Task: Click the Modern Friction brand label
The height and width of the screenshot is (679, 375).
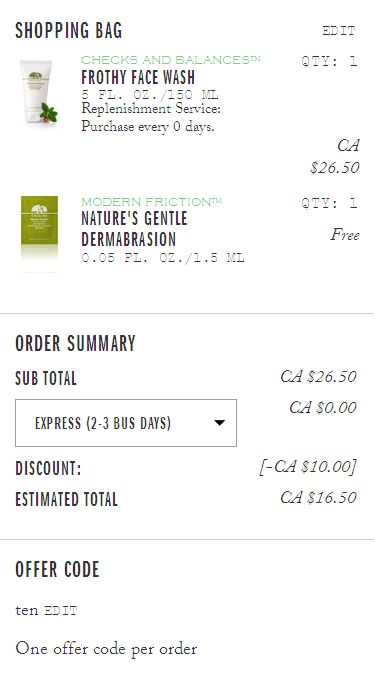Action: 152,202
